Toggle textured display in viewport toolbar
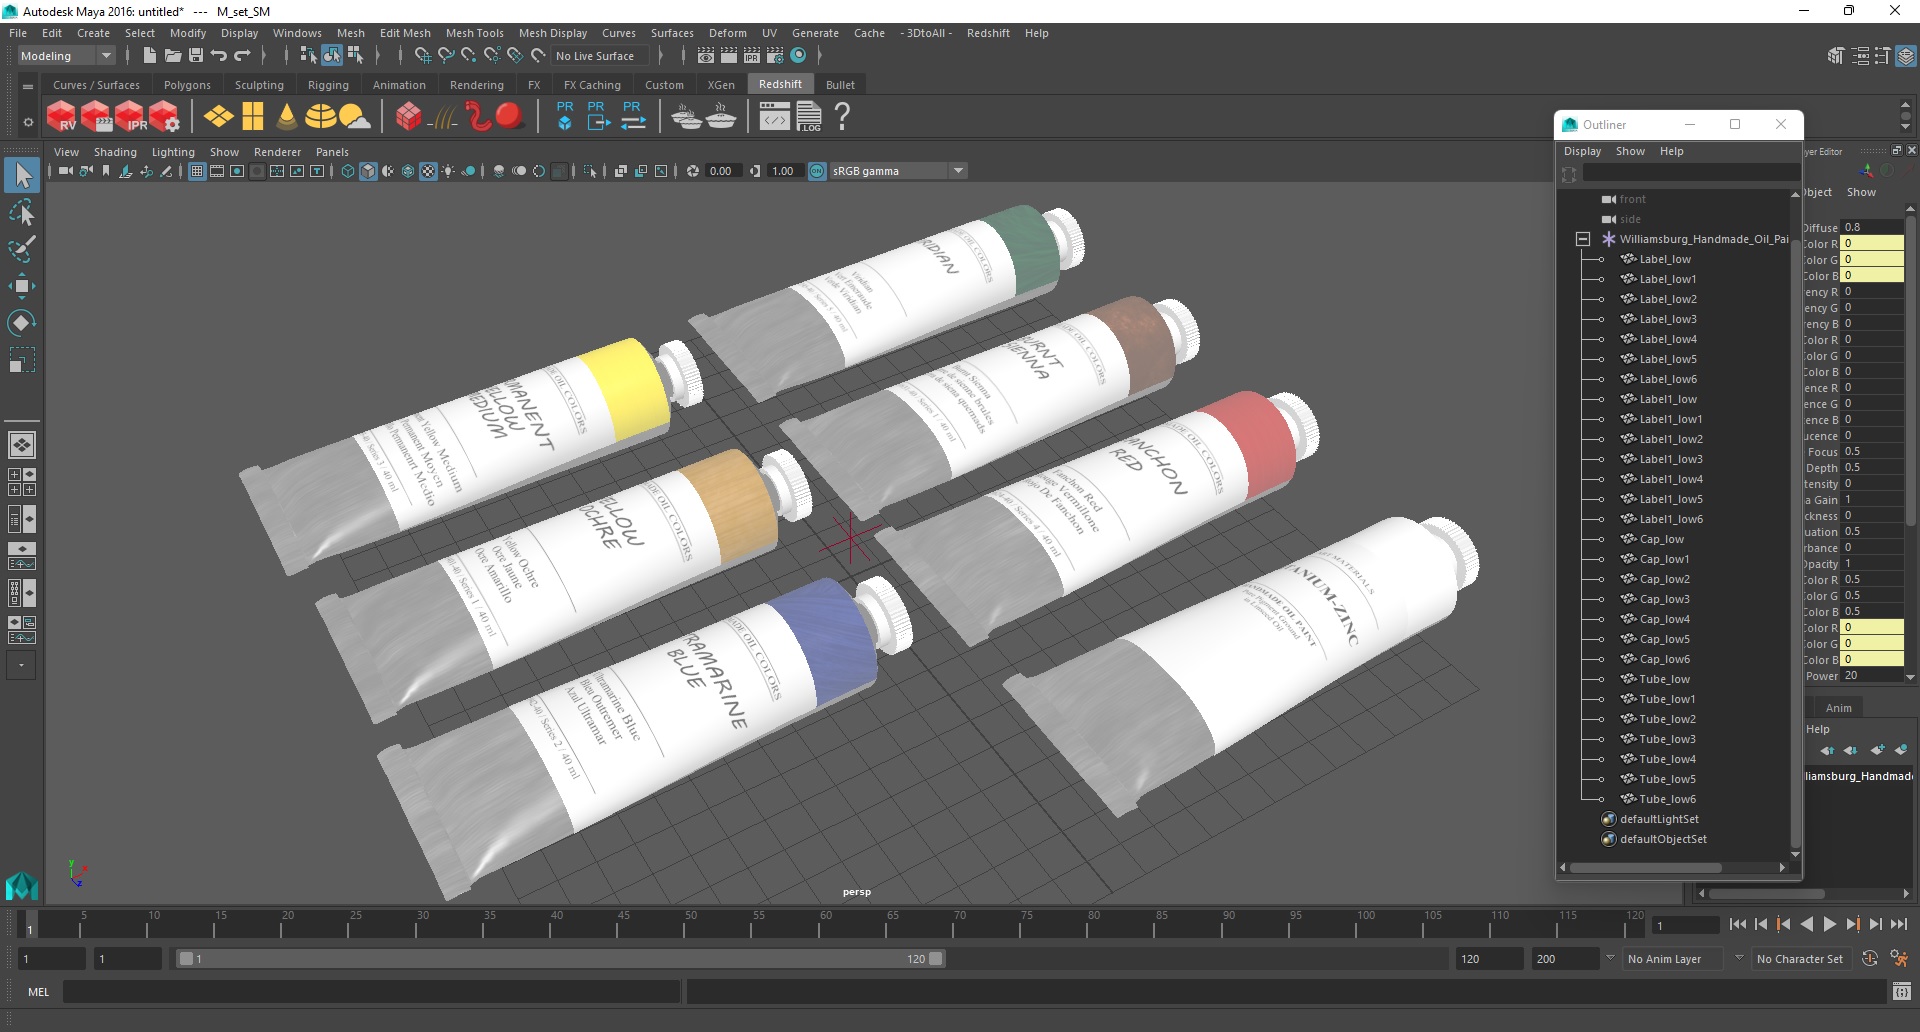The height and width of the screenshot is (1032, 1920). 428,171
